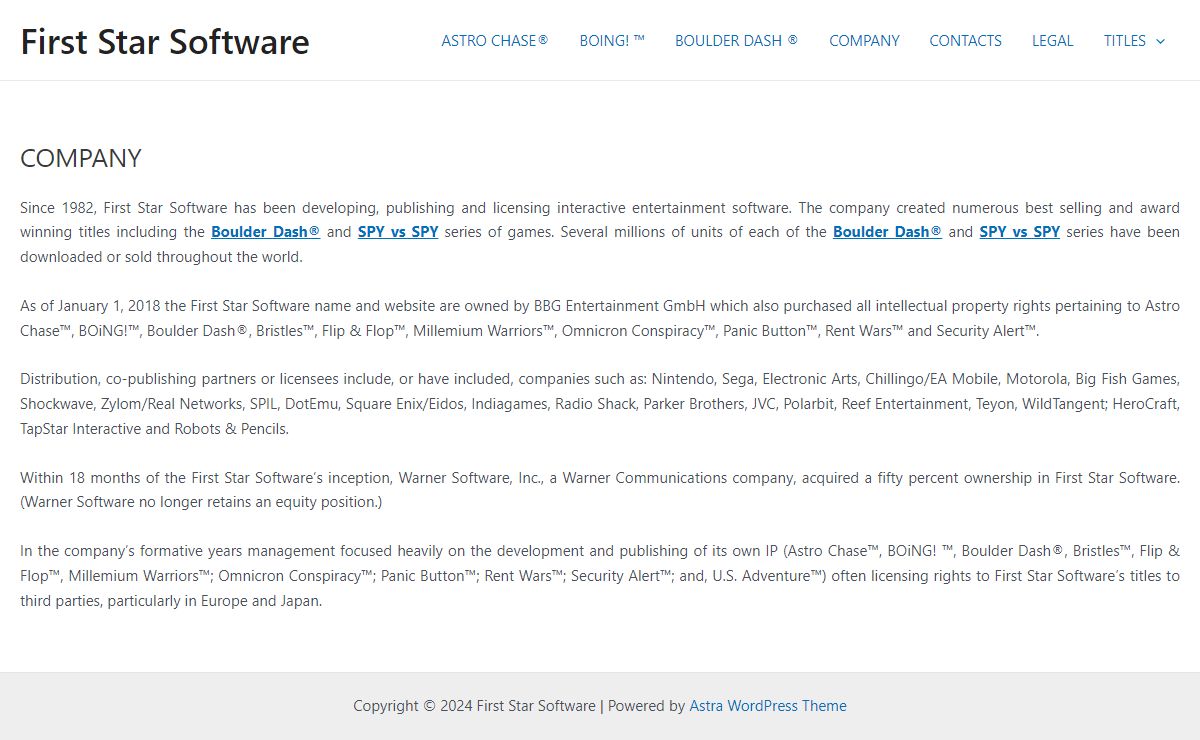Open second SPY vs SPY link before 'series have been'
This screenshot has height=740, width=1200.
coord(1020,232)
